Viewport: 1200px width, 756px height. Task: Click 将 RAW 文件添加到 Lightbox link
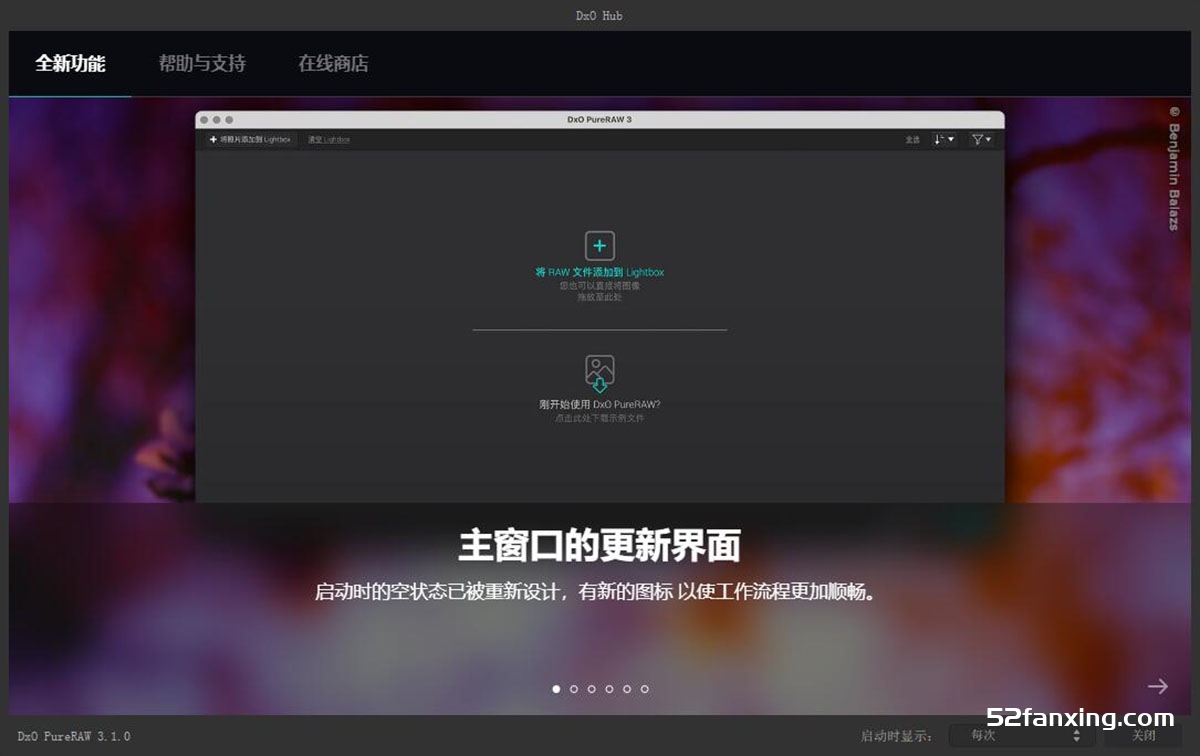coord(600,272)
